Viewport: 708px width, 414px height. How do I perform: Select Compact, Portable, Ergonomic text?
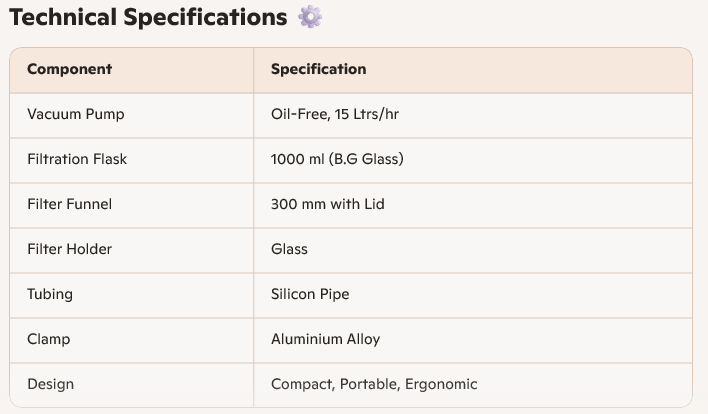(374, 384)
